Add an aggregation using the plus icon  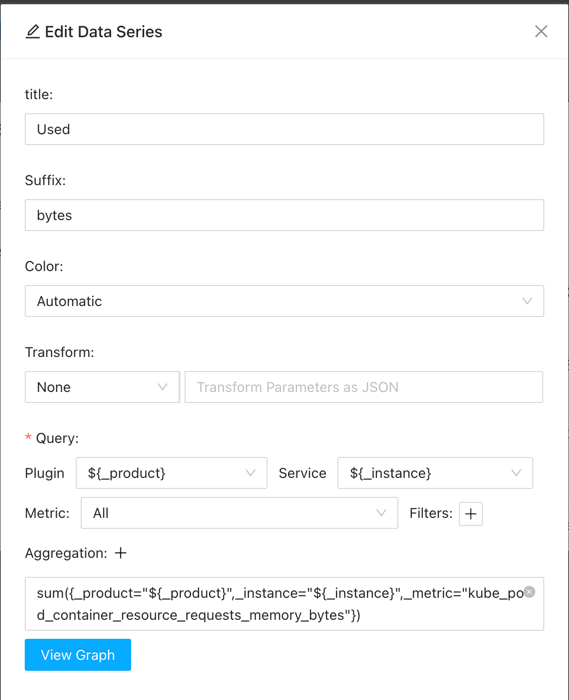point(120,553)
